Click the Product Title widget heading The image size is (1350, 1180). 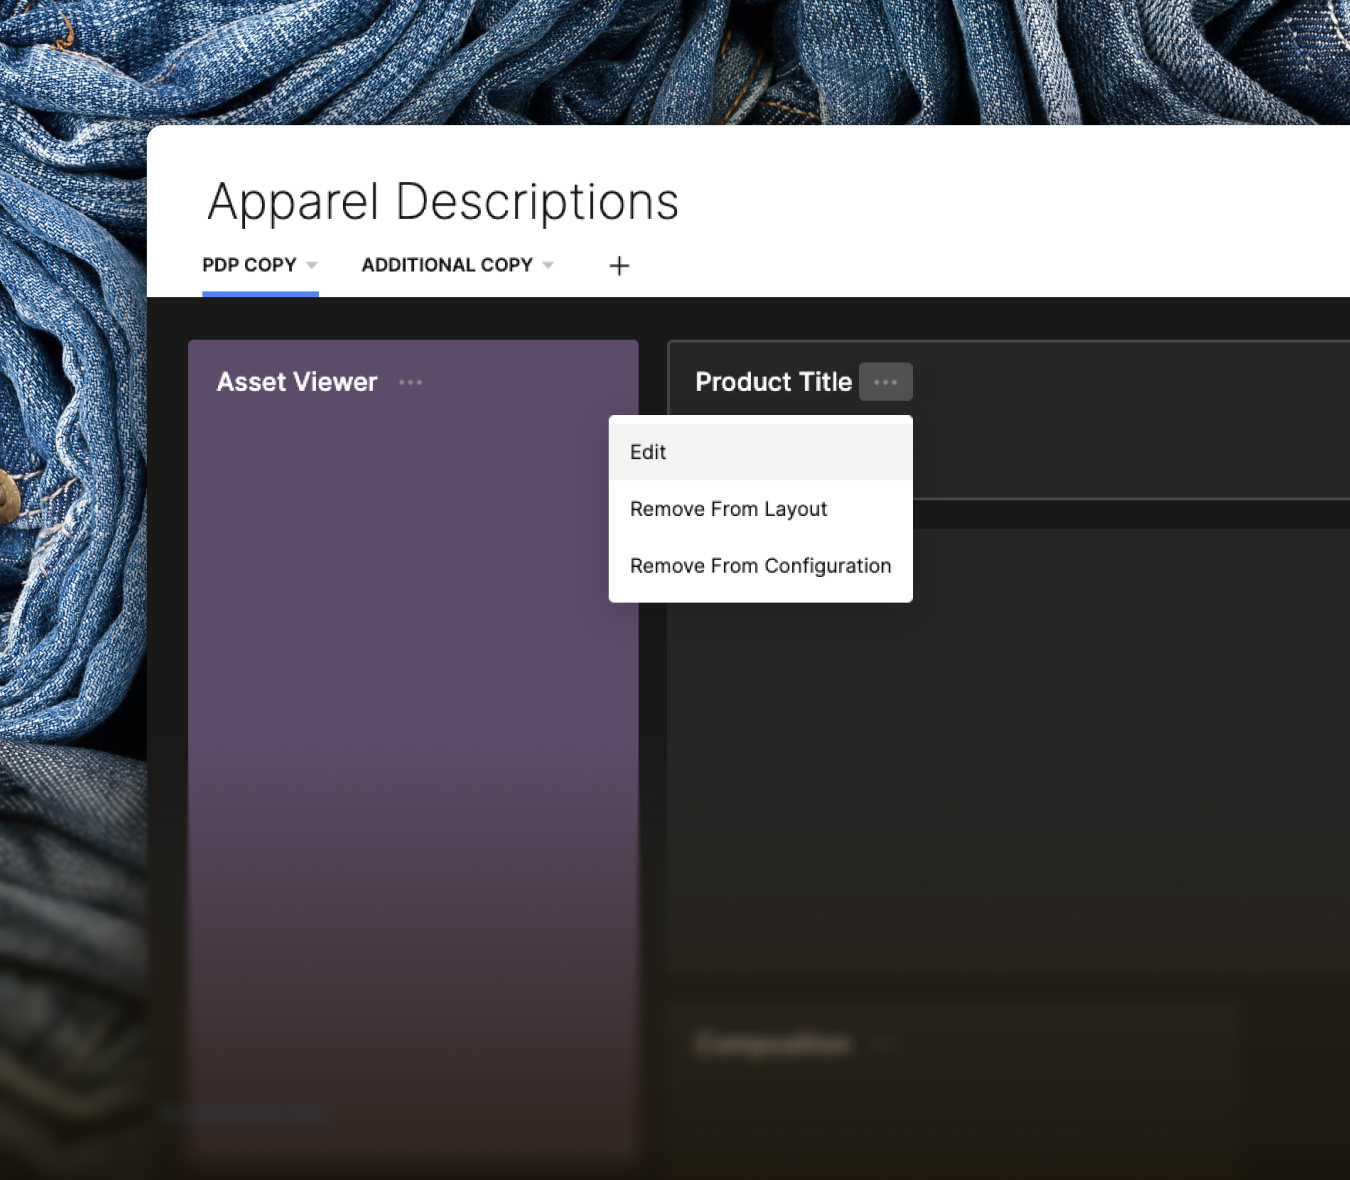pos(773,382)
